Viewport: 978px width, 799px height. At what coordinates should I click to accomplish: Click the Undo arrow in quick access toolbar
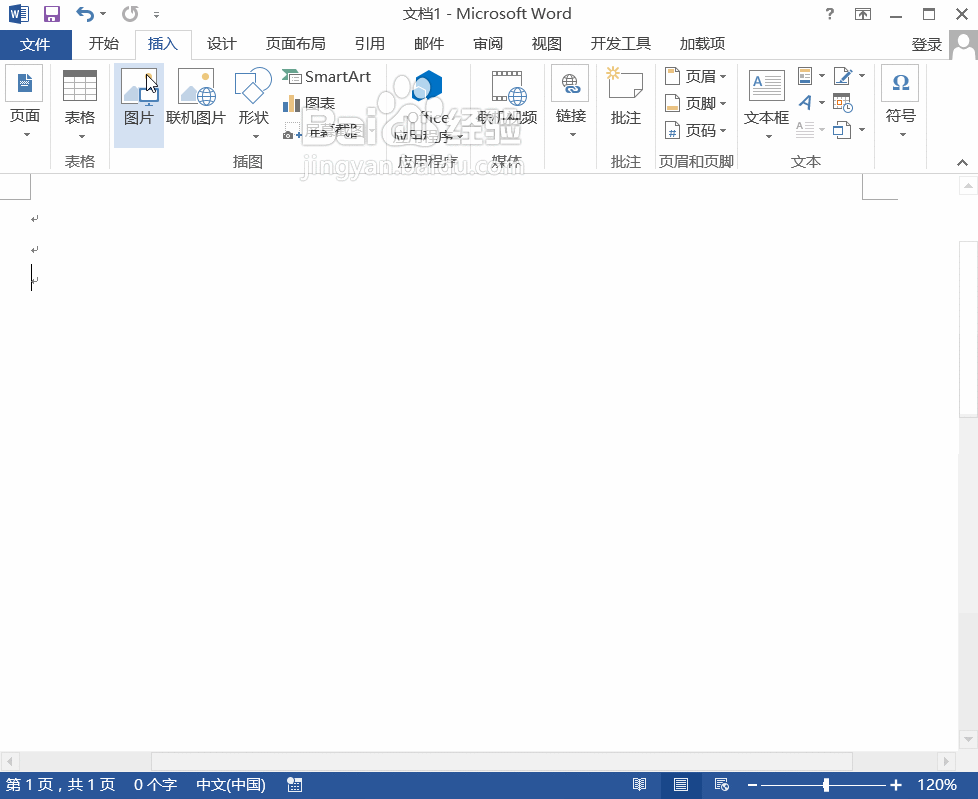pos(85,14)
